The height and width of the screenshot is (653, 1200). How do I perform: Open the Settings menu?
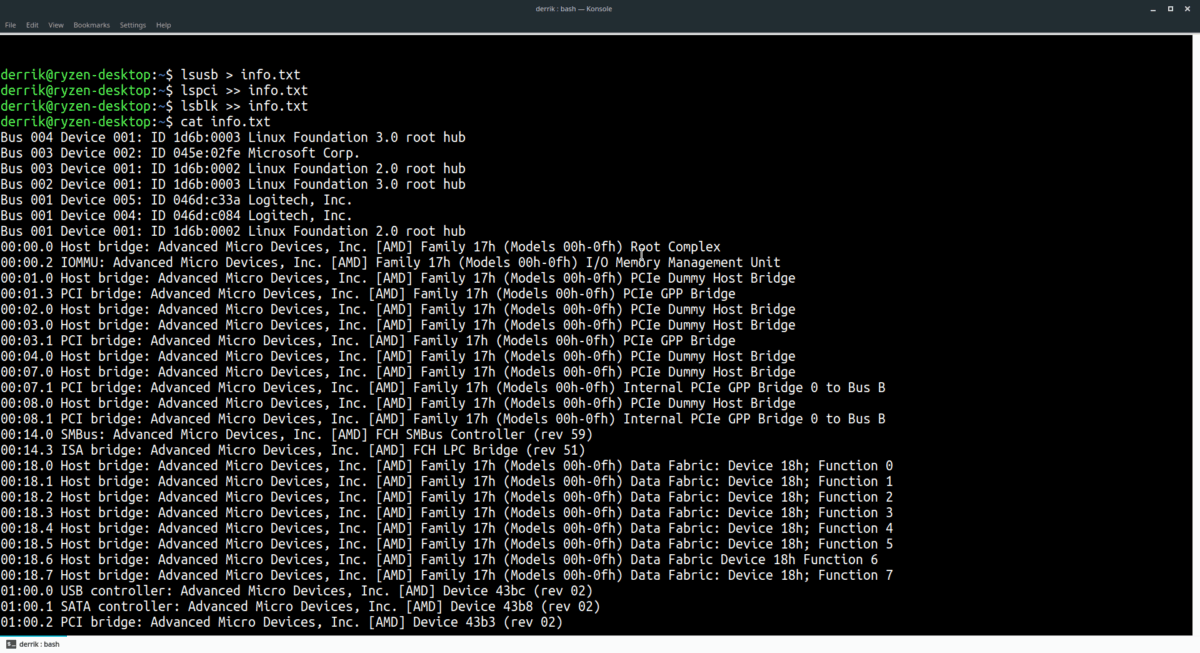(133, 24)
